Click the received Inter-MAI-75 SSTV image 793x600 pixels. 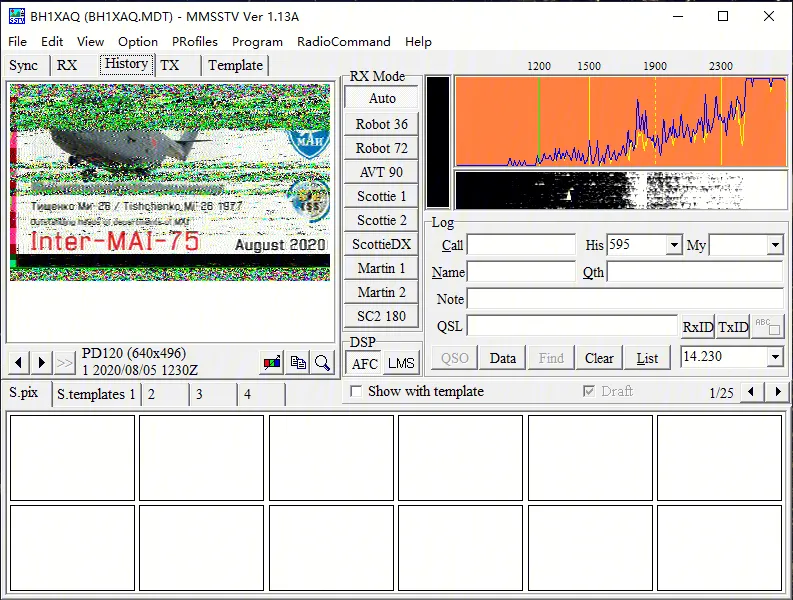(x=170, y=182)
